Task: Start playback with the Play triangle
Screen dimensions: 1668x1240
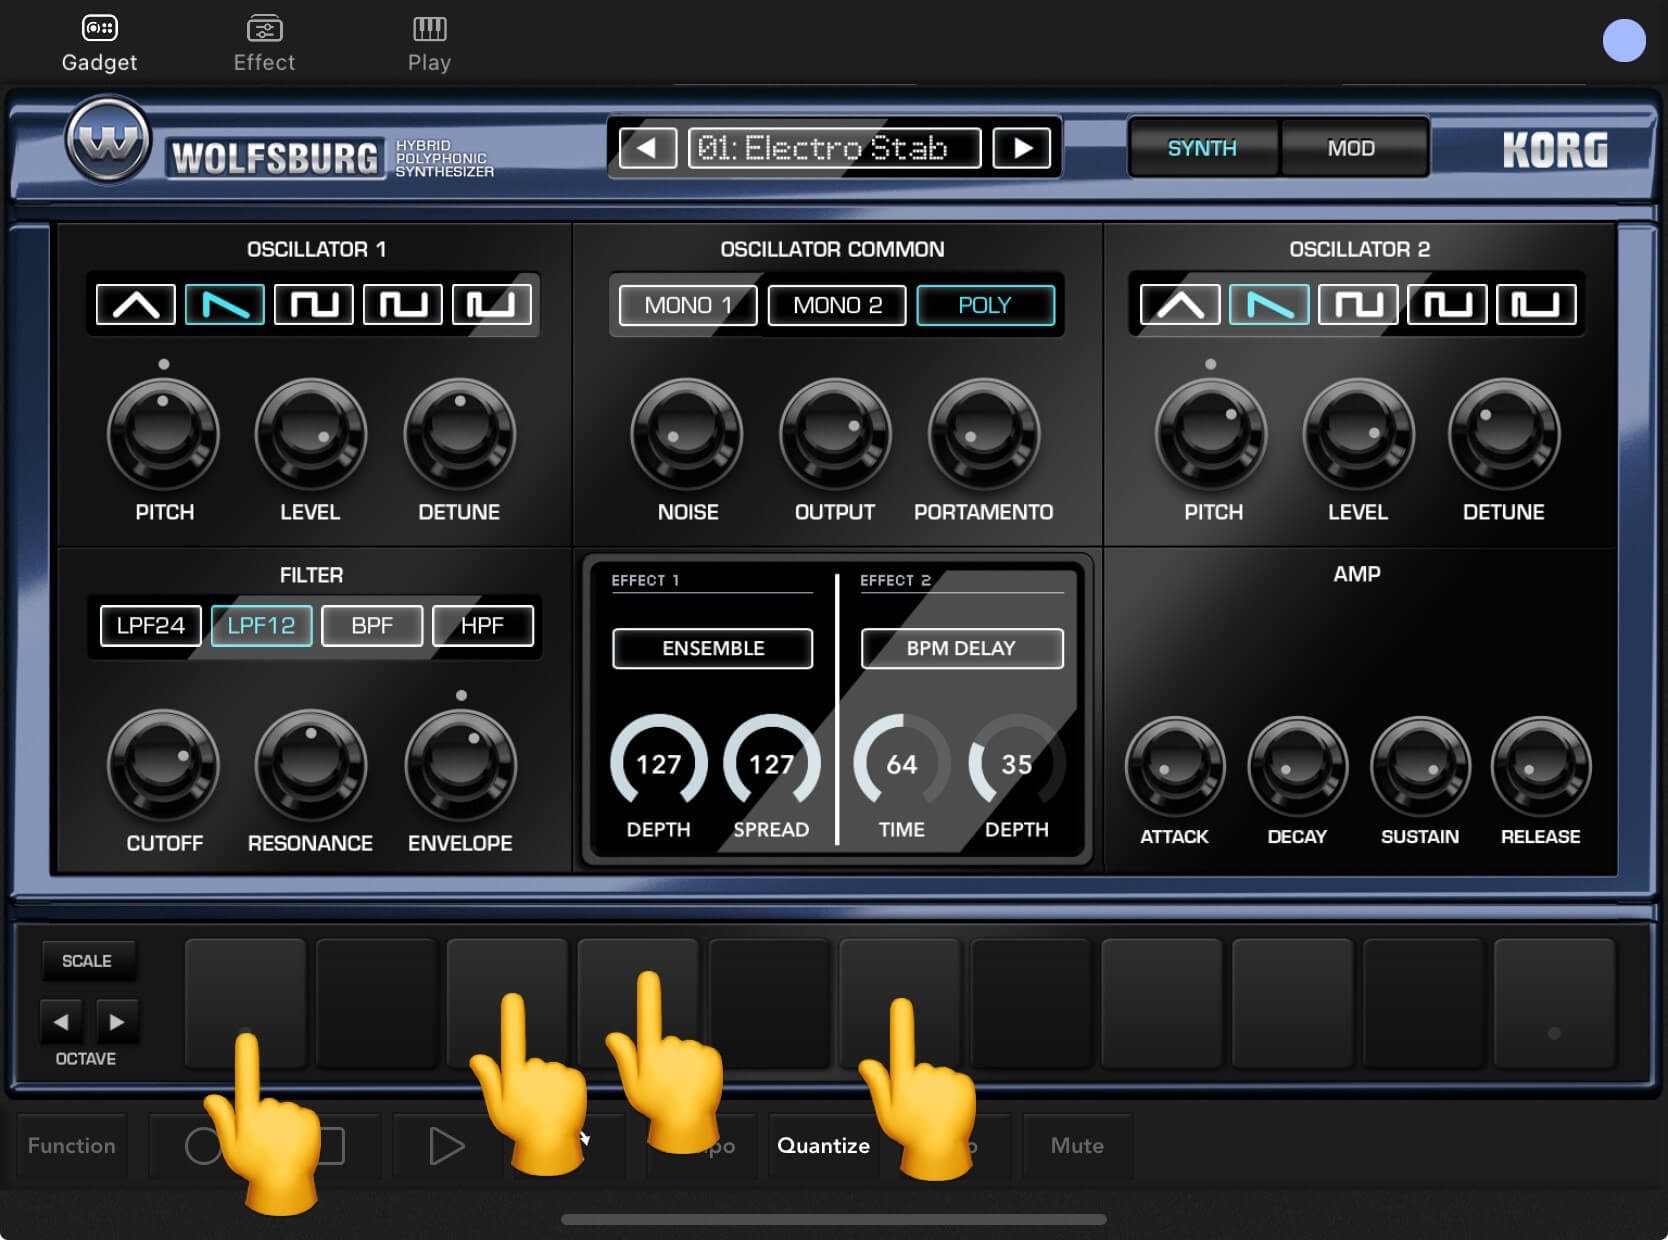Action: click(x=446, y=1146)
